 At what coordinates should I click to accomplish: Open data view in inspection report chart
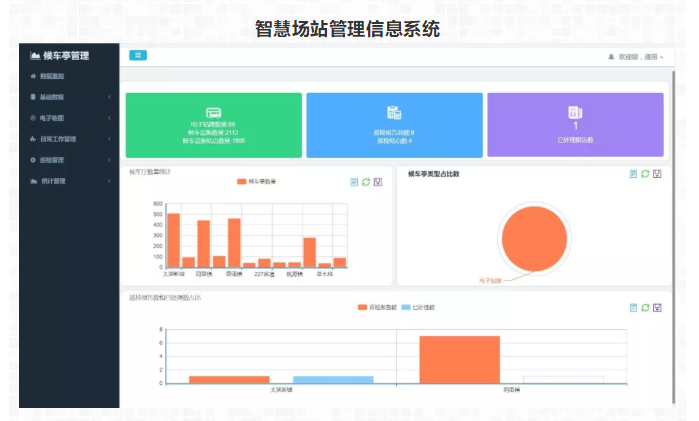pyautogui.click(x=633, y=308)
